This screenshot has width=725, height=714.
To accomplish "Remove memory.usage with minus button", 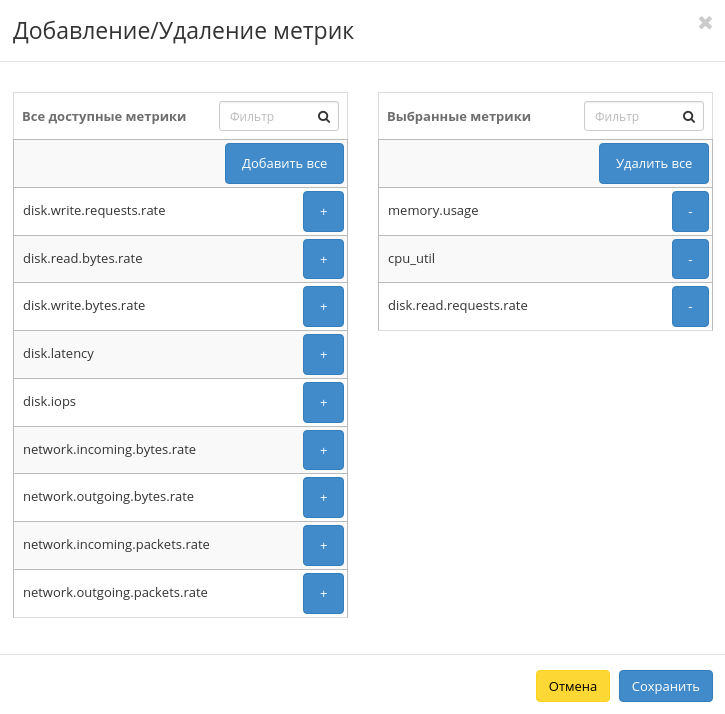I will 690,212.
